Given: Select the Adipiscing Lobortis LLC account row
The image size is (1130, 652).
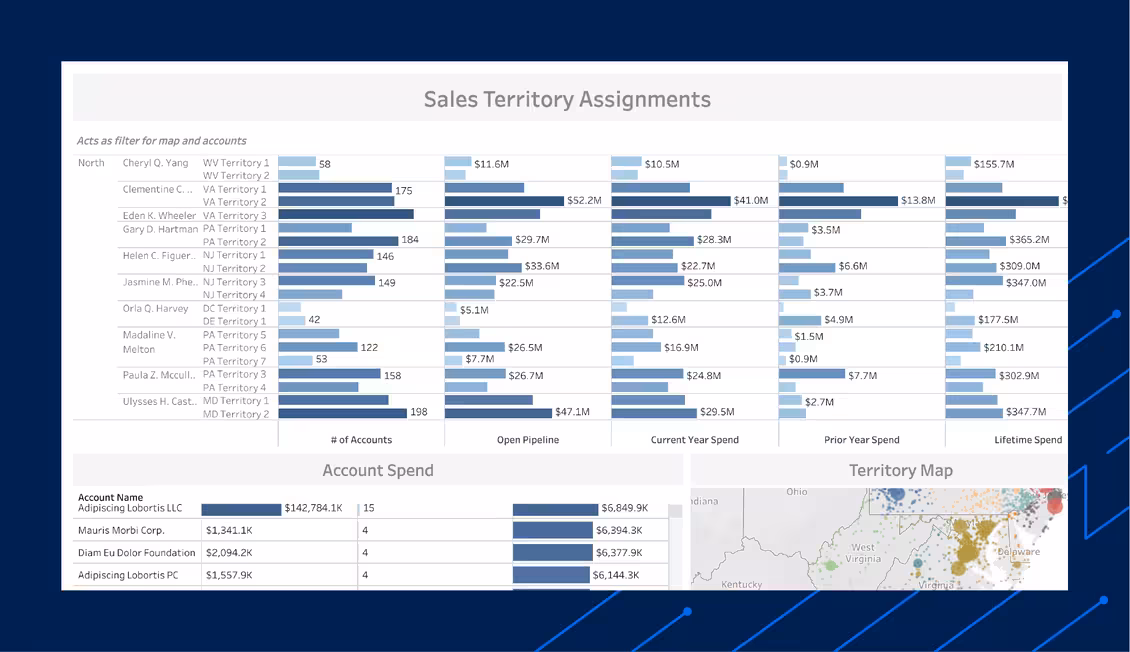Looking at the screenshot, I should click(x=130, y=507).
